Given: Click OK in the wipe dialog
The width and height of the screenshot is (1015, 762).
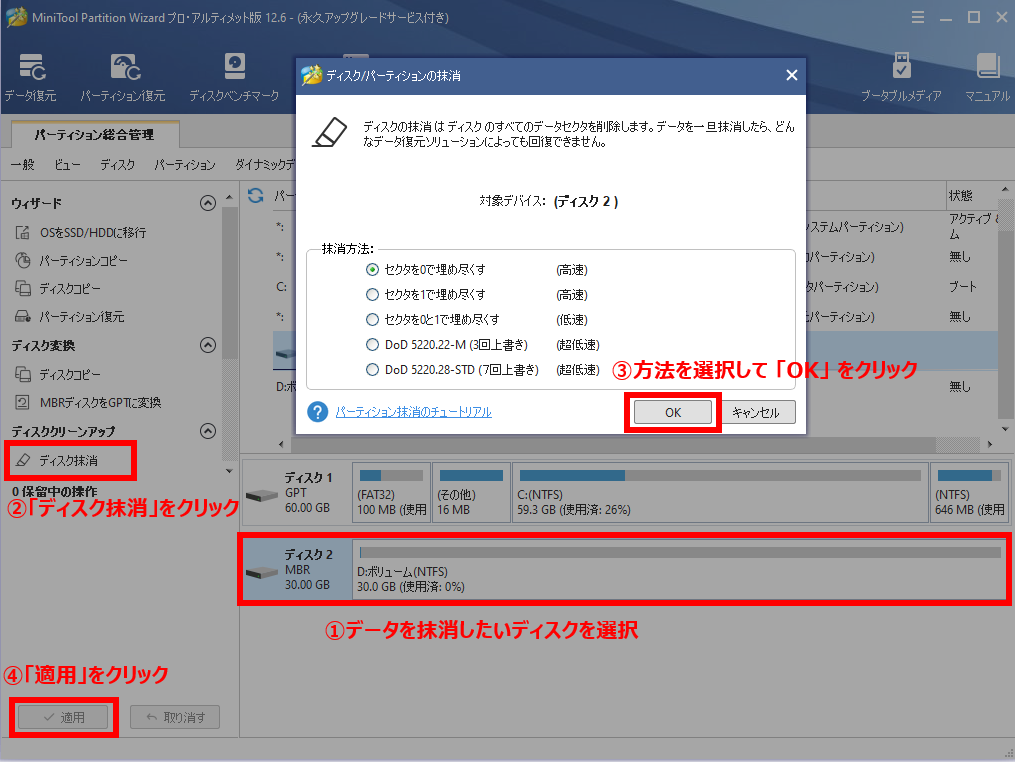Looking at the screenshot, I should [x=673, y=412].
